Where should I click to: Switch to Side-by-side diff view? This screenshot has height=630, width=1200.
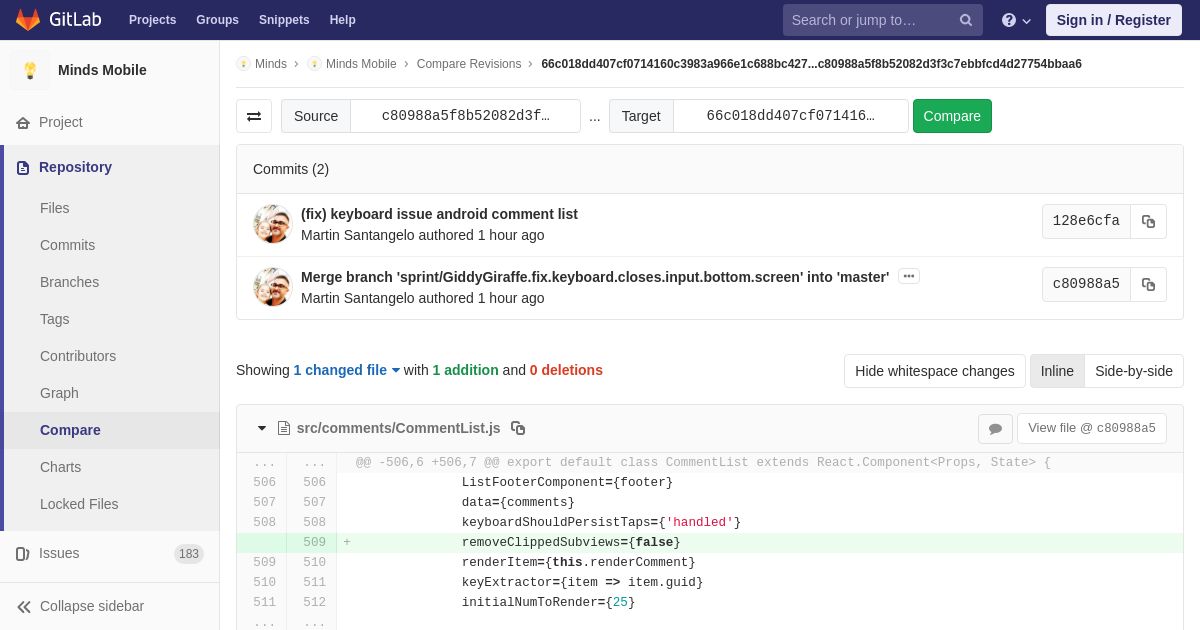[x=1134, y=371]
